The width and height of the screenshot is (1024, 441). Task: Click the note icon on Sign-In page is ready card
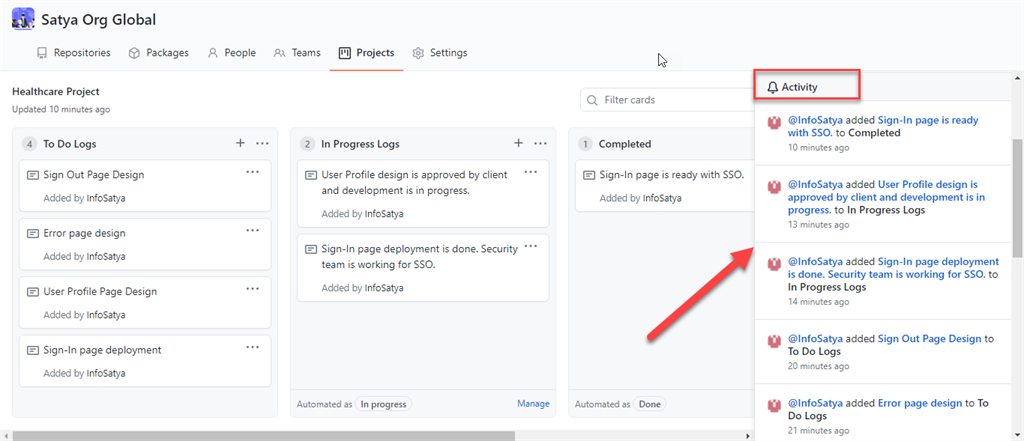(589, 175)
